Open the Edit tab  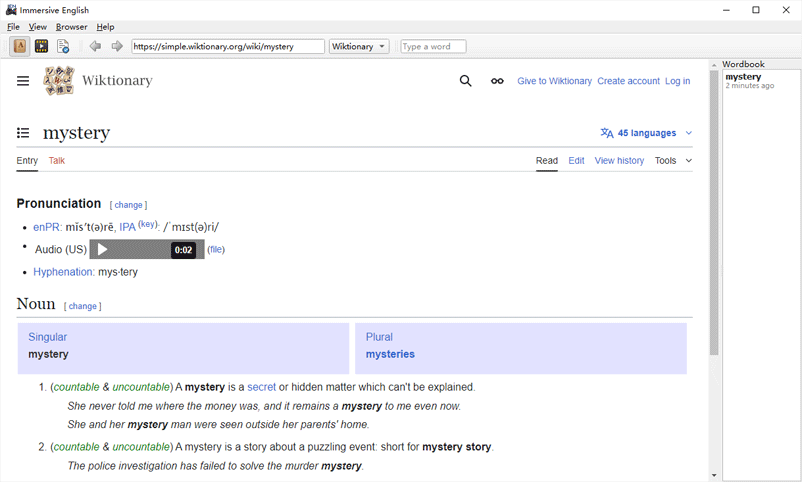click(x=576, y=161)
